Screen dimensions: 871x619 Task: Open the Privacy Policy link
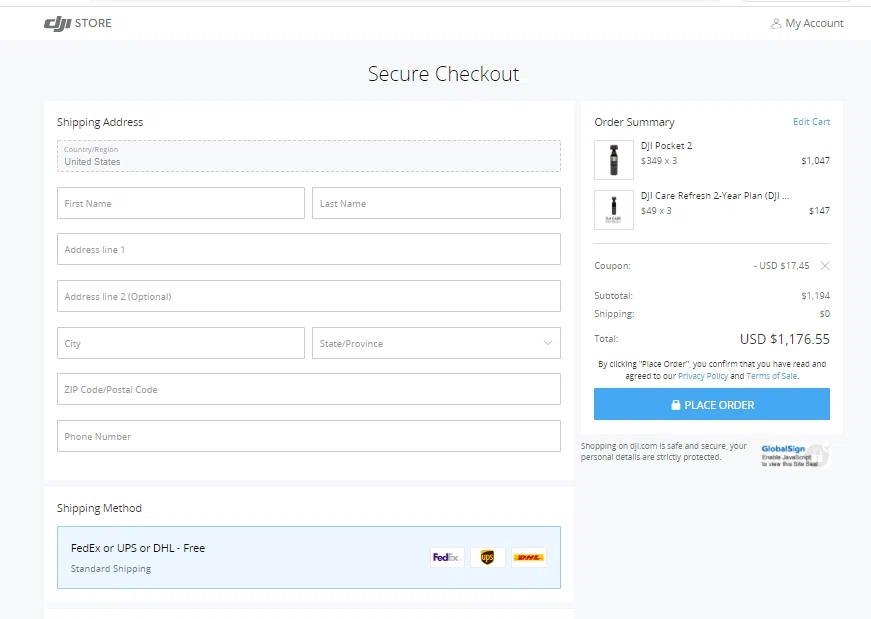click(x=703, y=376)
